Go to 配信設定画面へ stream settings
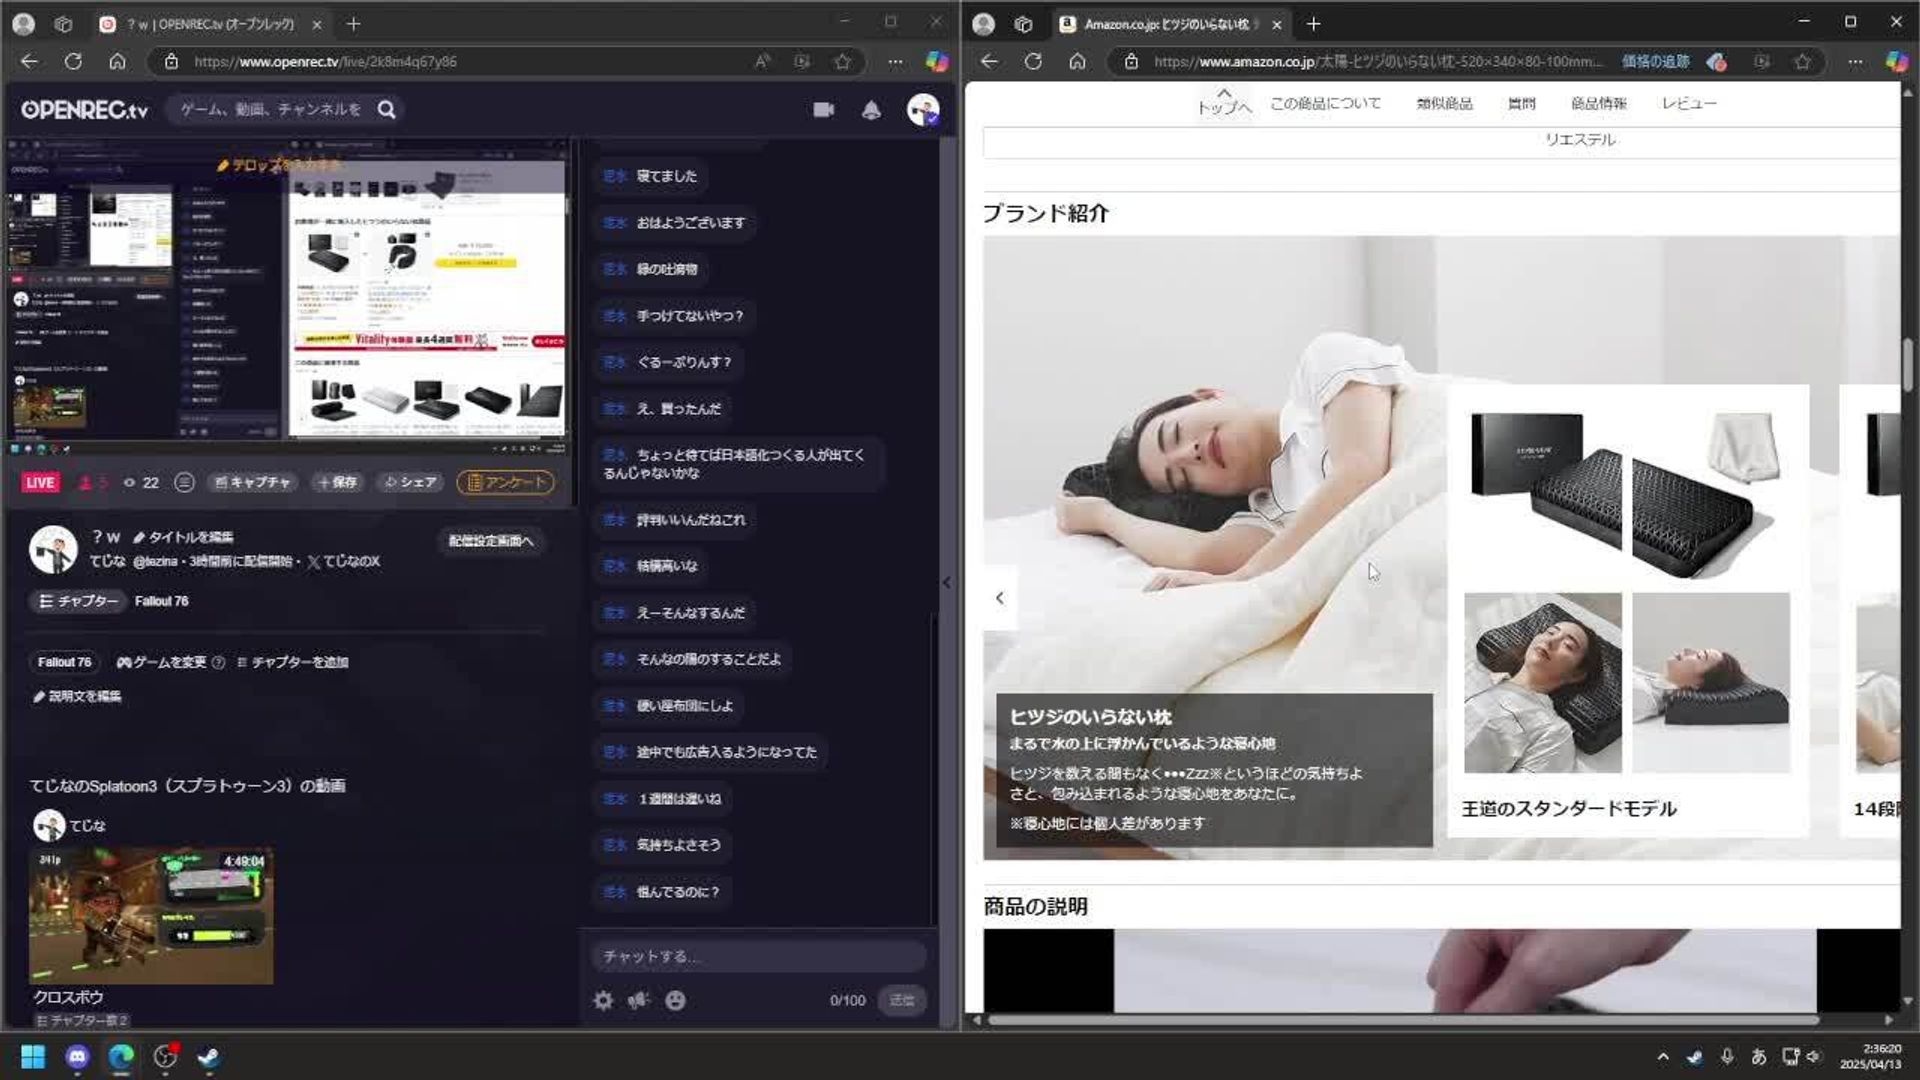Screen dimensions: 1920x1080 pyautogui.click(x=490, y=541)
